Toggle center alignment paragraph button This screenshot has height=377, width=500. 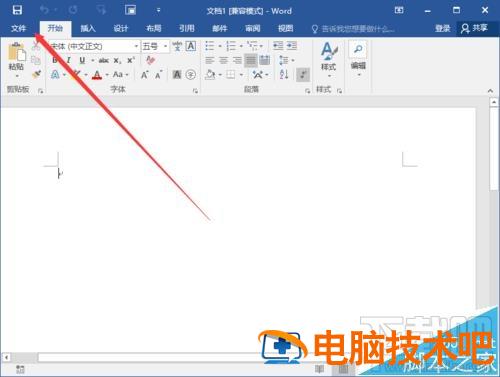pos(223,60)
